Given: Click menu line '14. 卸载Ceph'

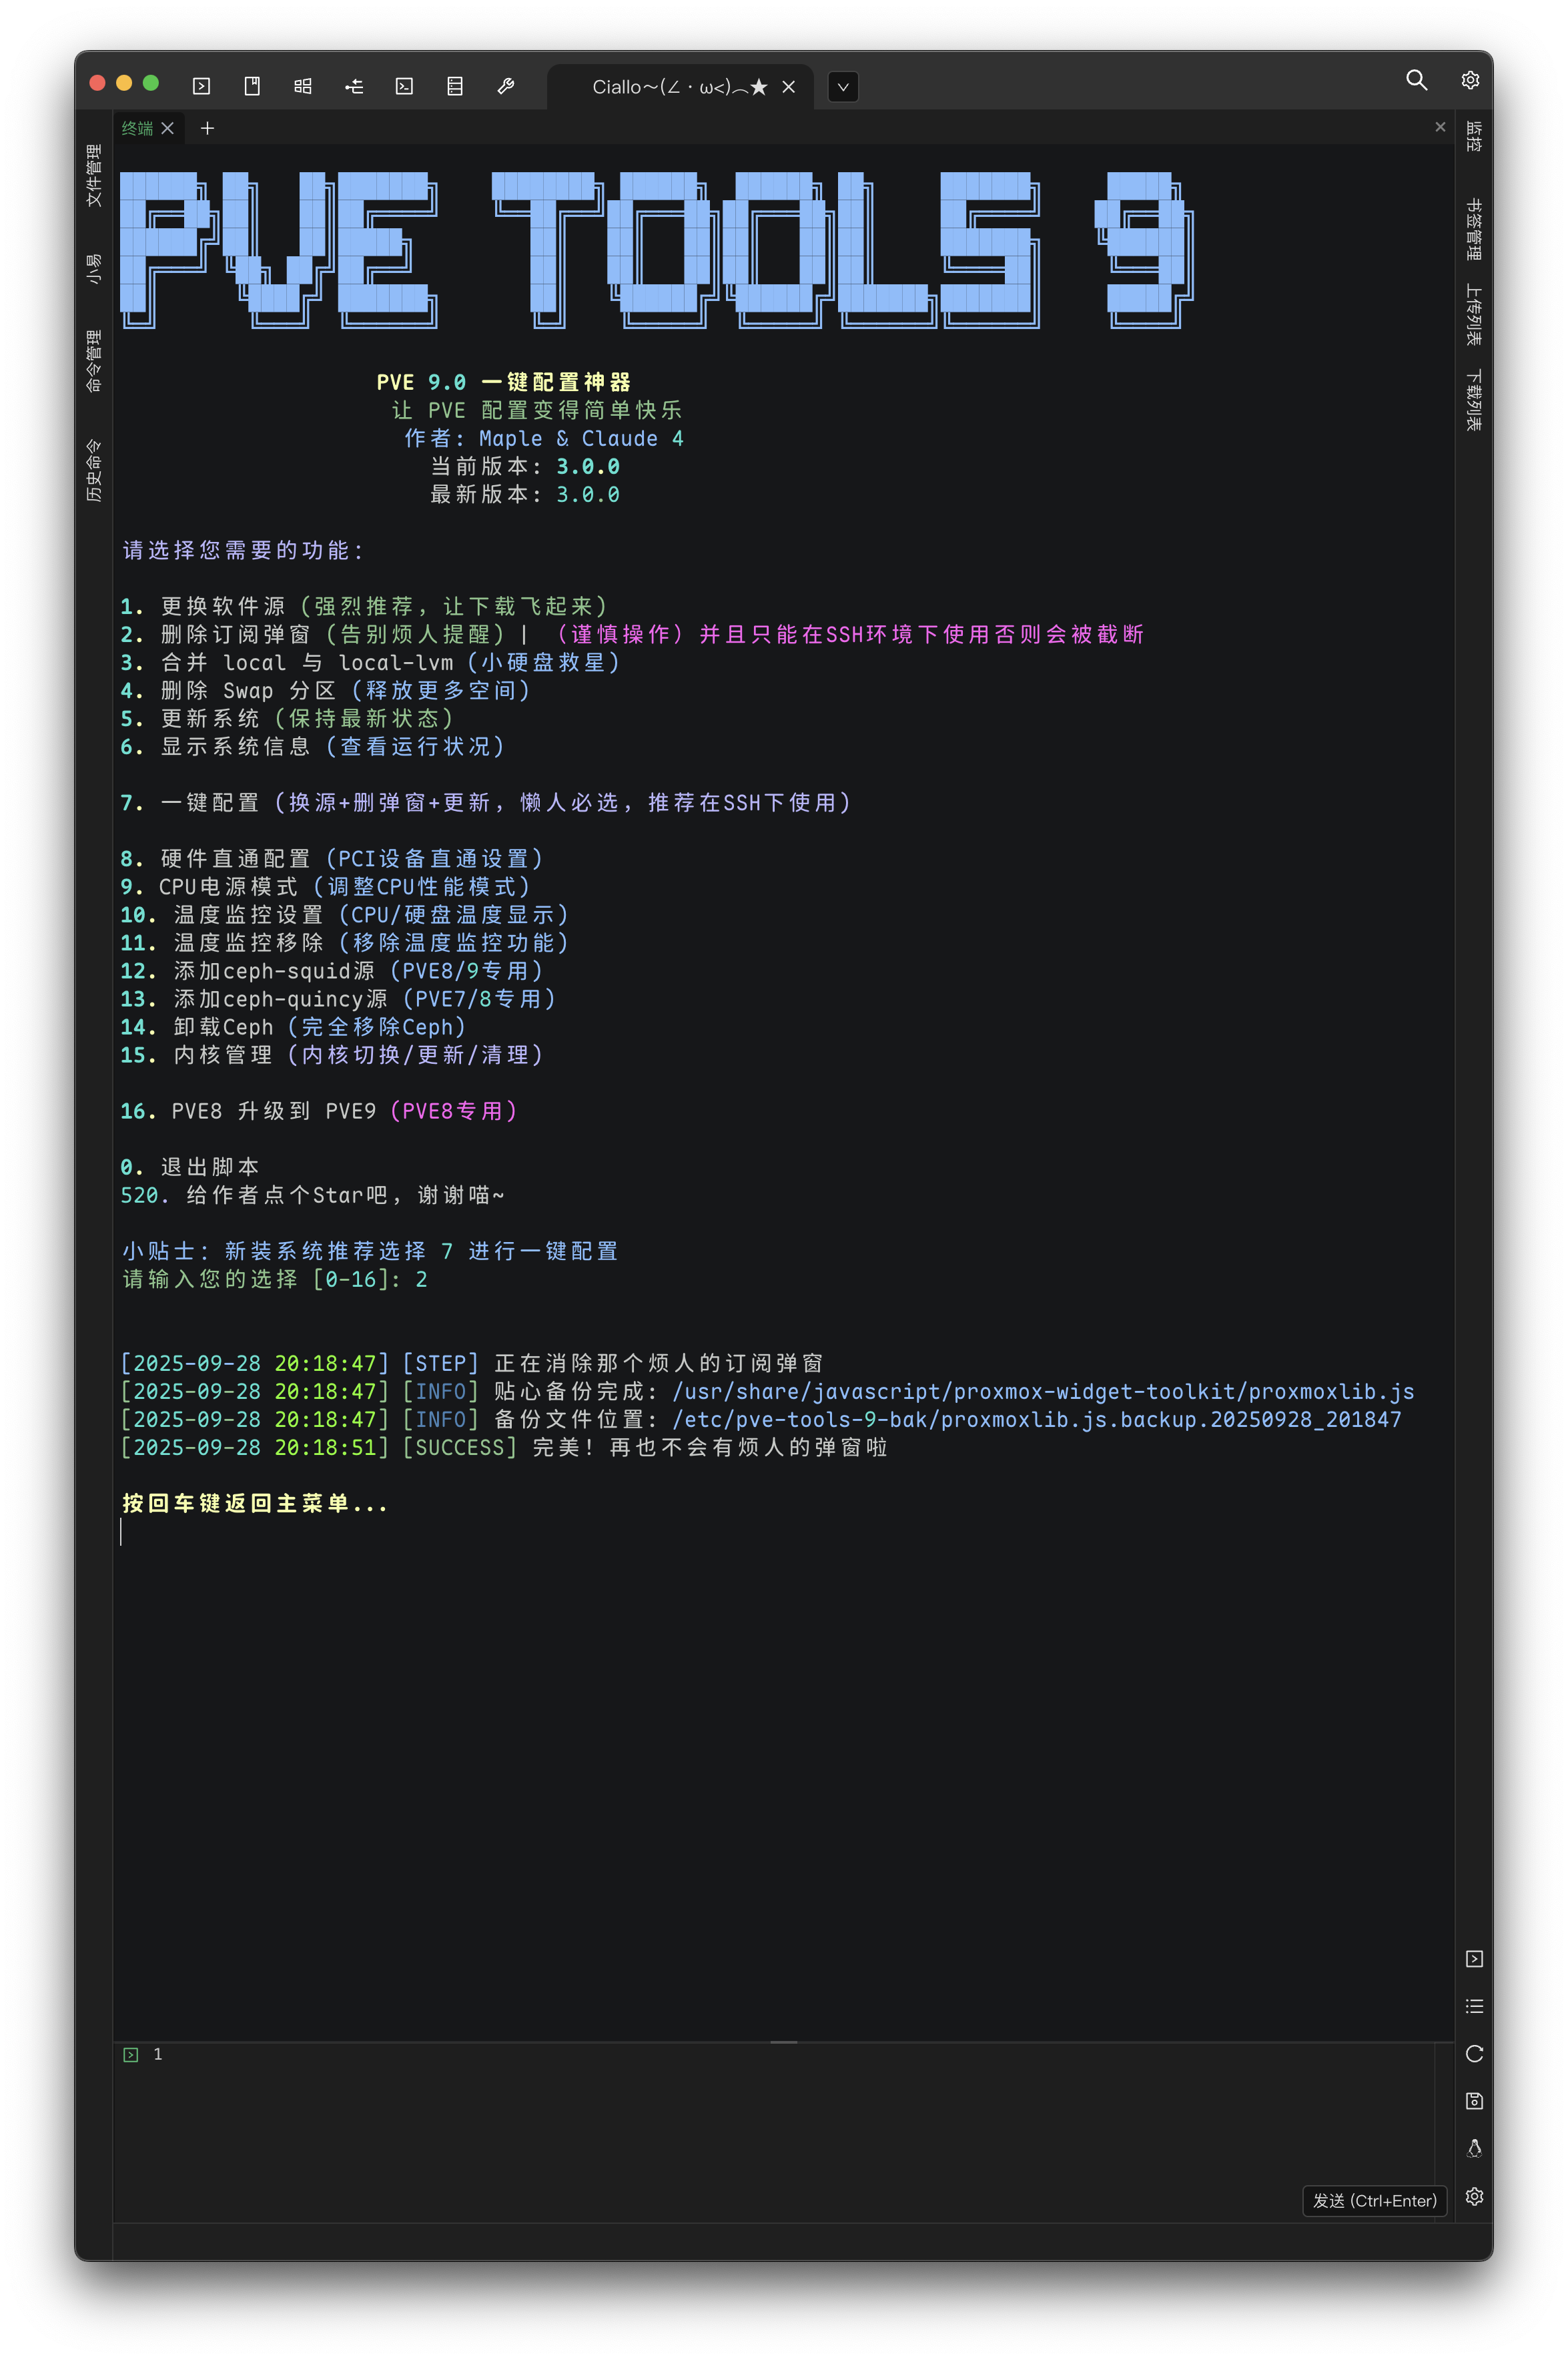Looking at the screenshot, I should (293, 1027).
